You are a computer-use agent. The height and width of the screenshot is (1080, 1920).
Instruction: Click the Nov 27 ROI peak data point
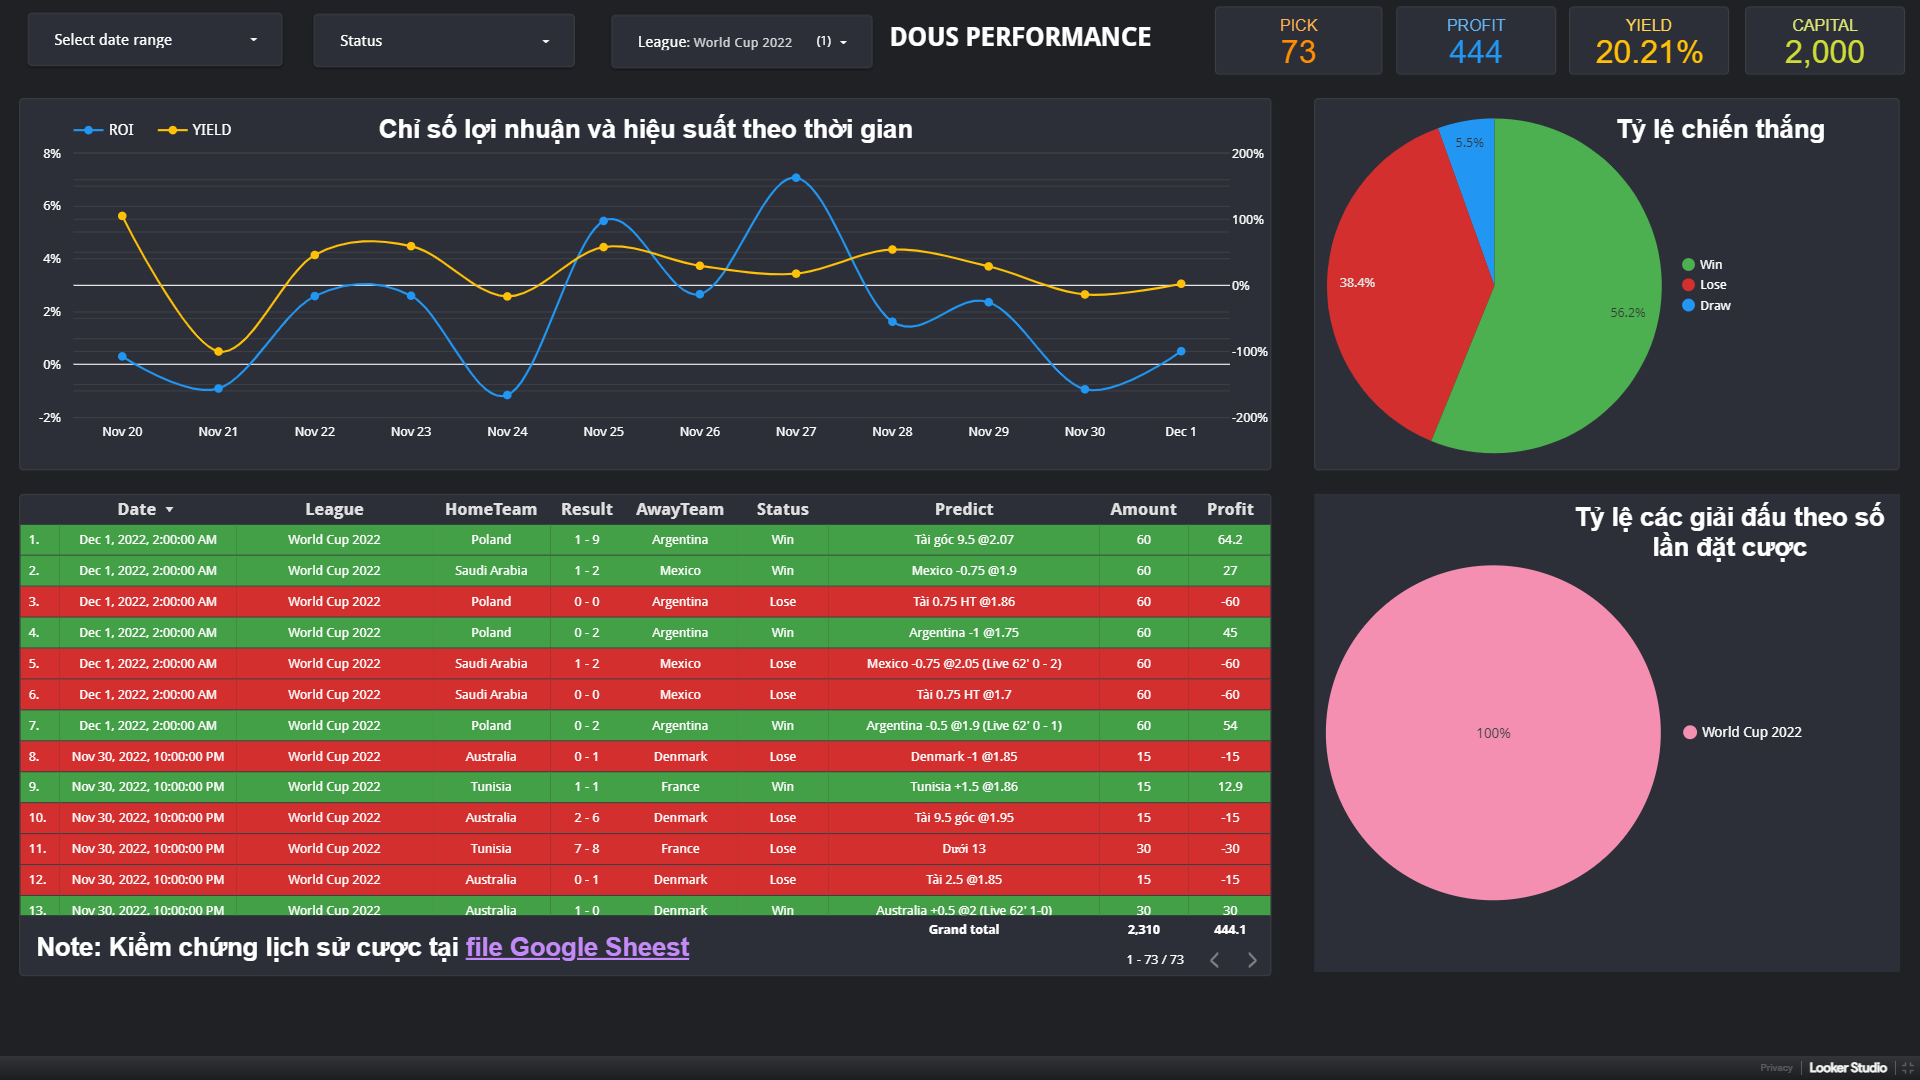(796, 178)
